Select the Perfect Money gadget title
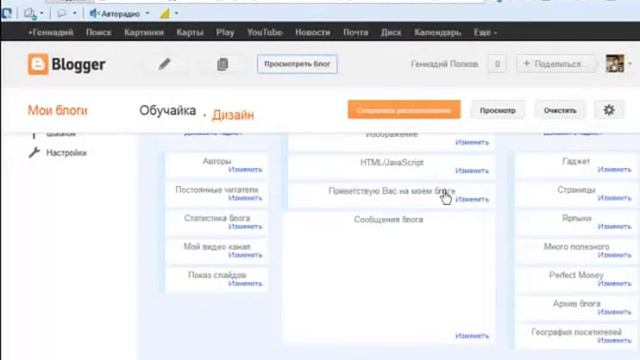The width and height of the screenshot is (640, 360). click(576, 275)
